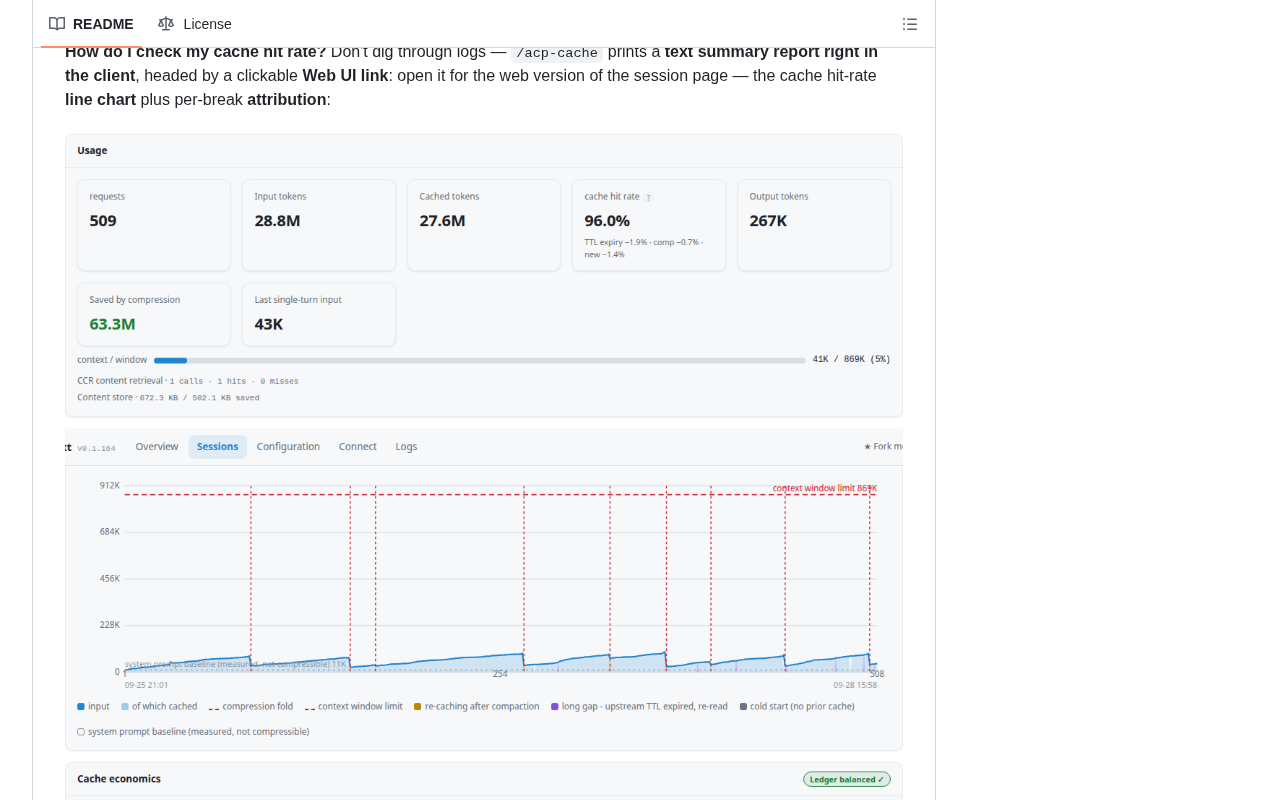Click the purple long gap legend swatch

pyautogui.click(x=555, y=707)
